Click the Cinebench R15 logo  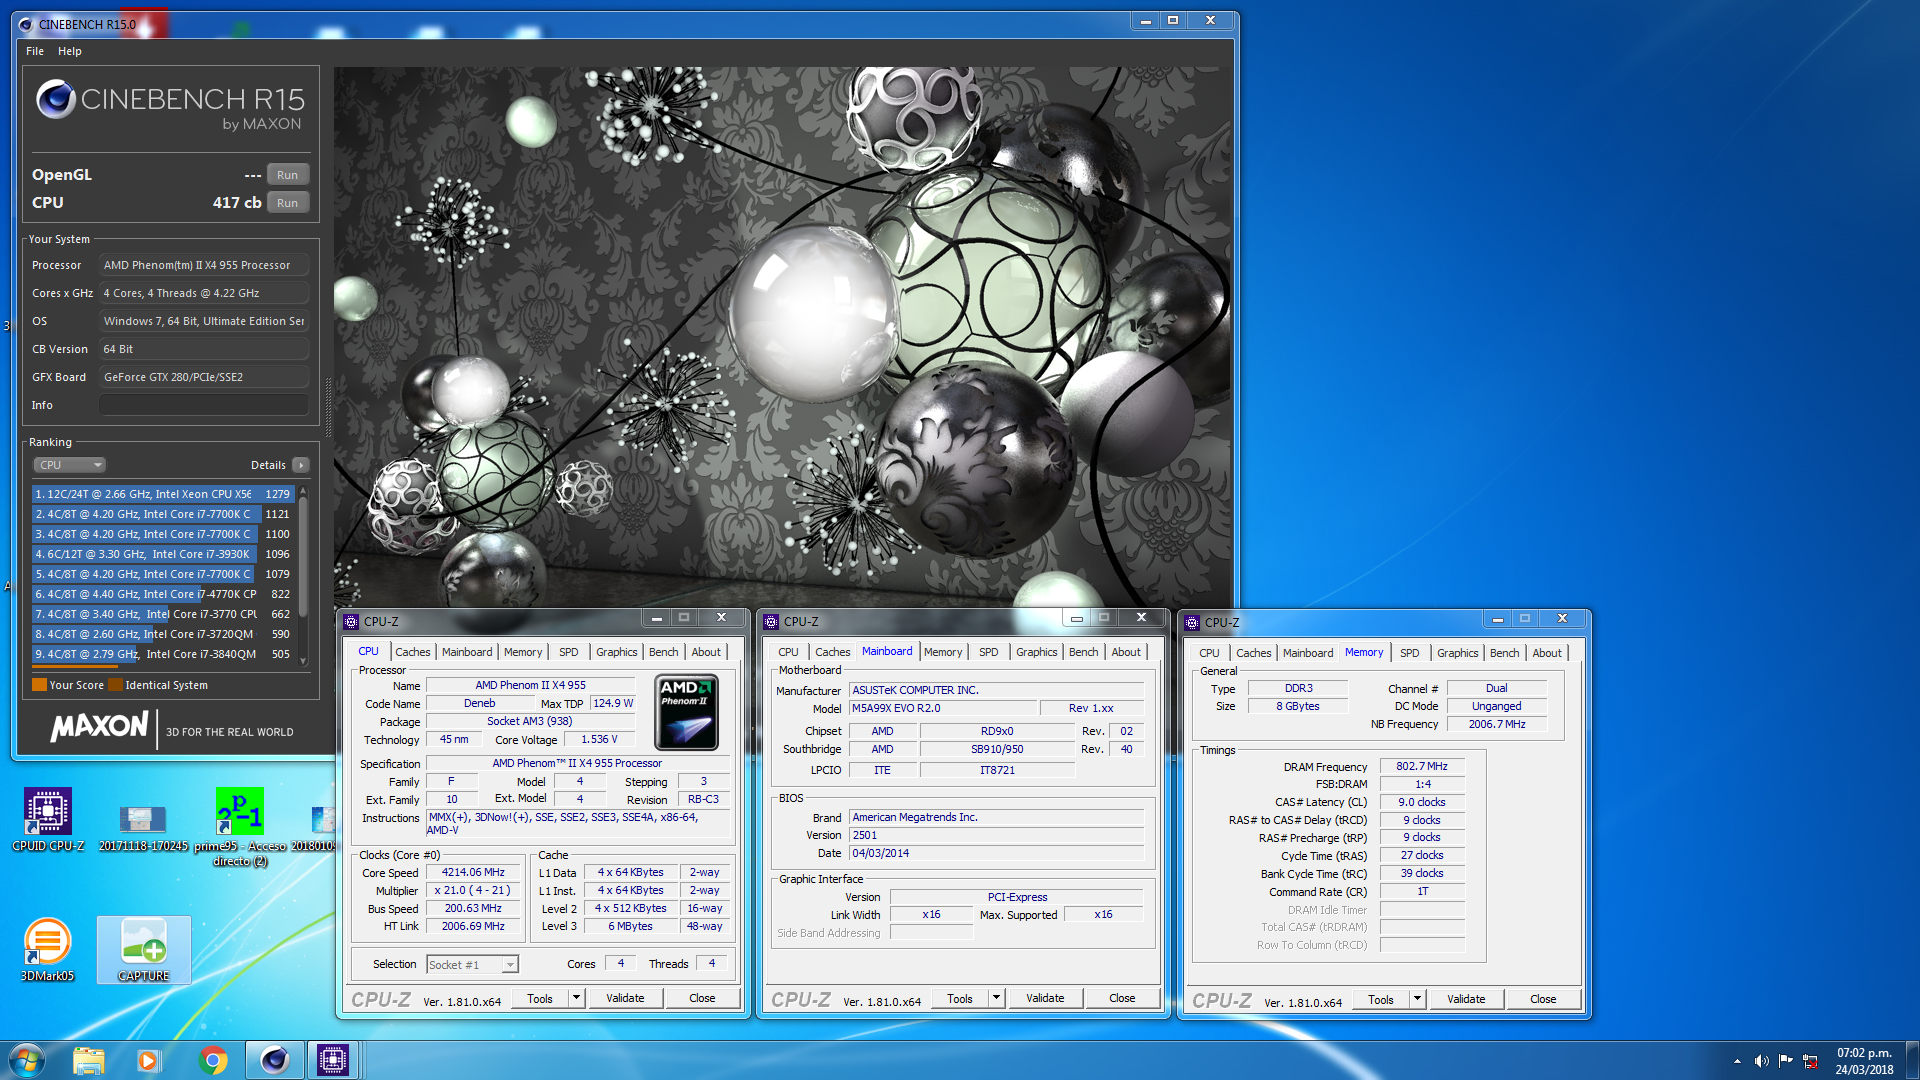pyautogui.click(x=170, y=105)
